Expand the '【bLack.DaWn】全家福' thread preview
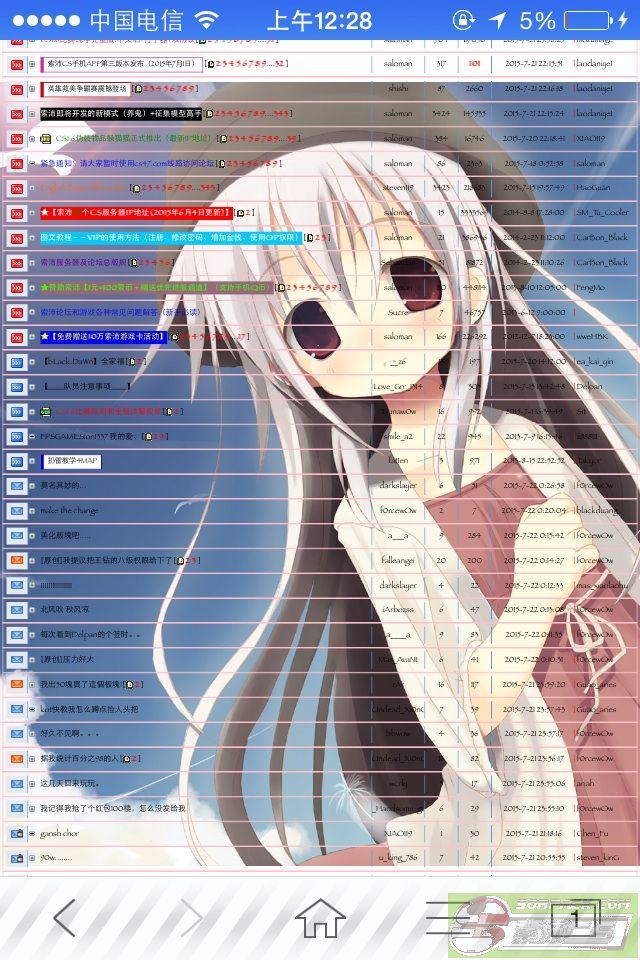The image size is (640, 960). click(x=32, y=361)
